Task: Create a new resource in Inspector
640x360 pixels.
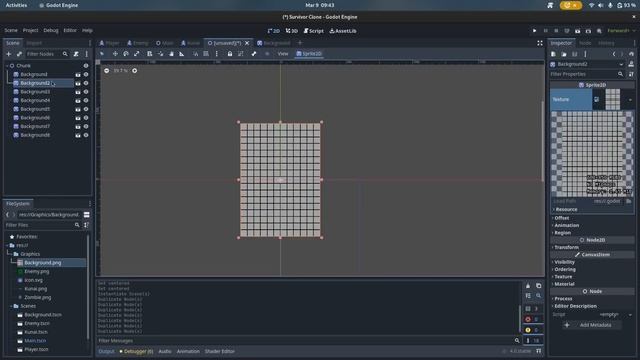Action: tap(553, 54)
